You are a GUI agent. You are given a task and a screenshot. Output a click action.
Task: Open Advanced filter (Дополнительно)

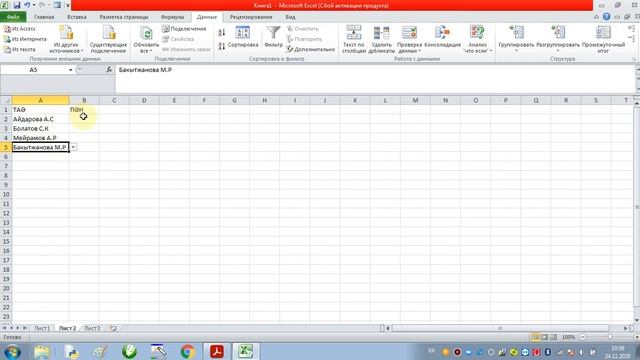point(310,49)
